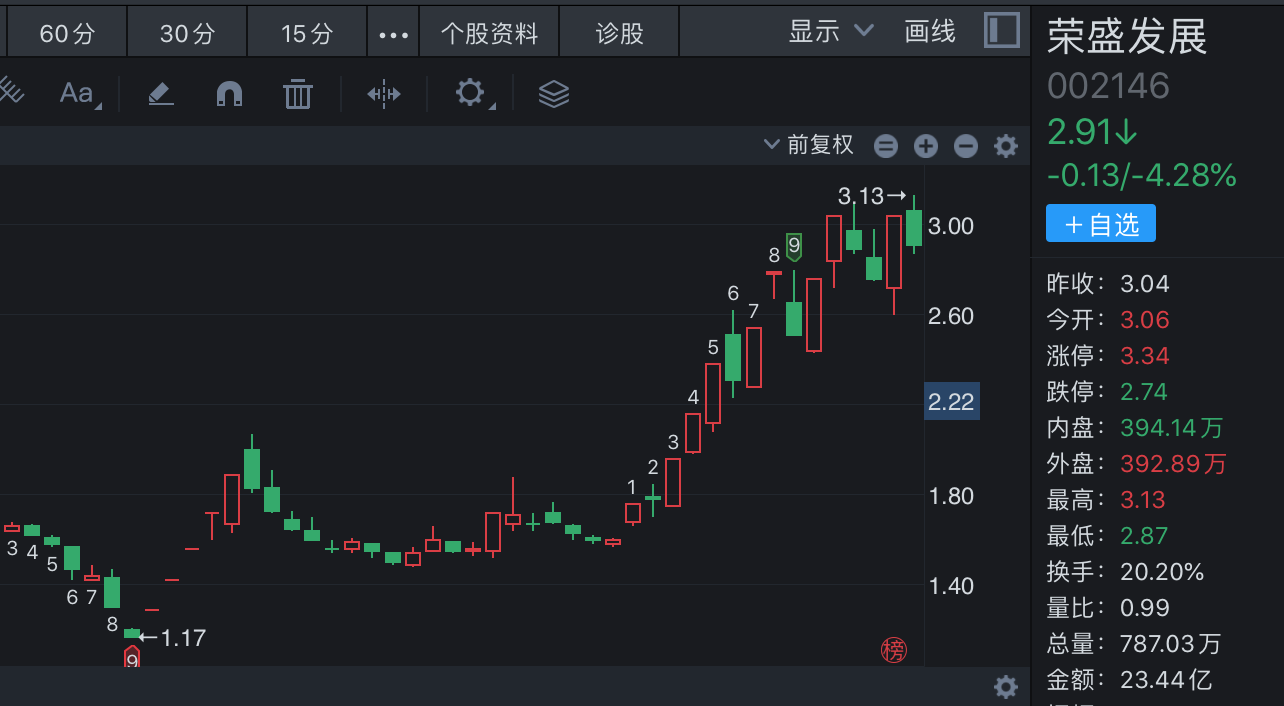Click the minus circle zoom-out icon
This screenshot has width=1284, height=706.
[965, 146]
